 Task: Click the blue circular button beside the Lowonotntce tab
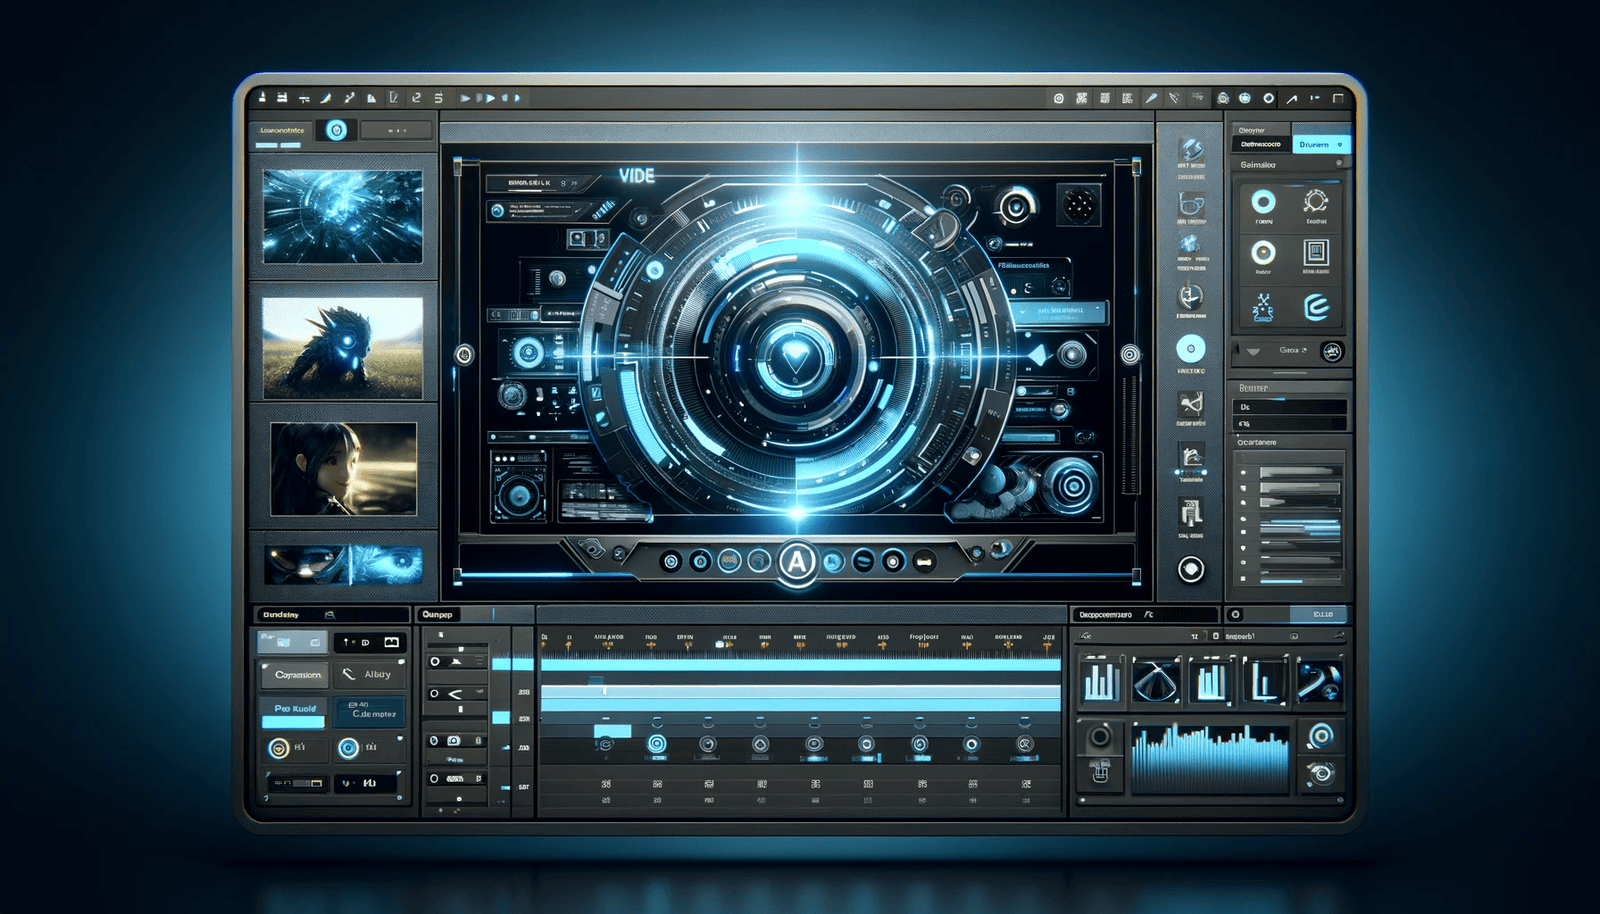pyautogui.click(x=336, y=130)
